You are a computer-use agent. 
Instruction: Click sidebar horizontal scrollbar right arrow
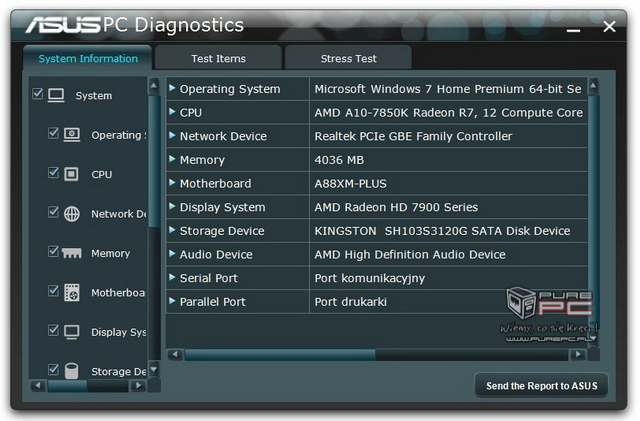tap(138, 385)
